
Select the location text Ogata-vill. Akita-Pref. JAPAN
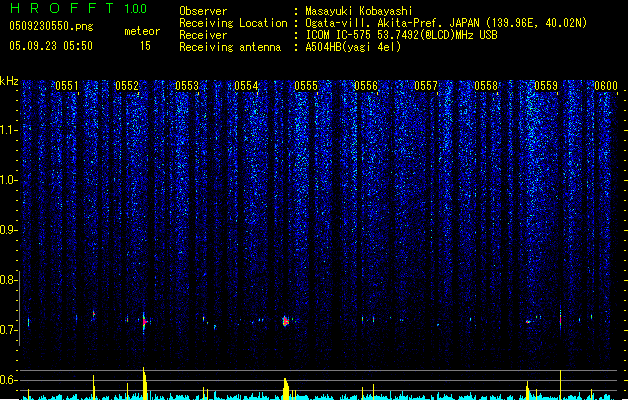392,23
